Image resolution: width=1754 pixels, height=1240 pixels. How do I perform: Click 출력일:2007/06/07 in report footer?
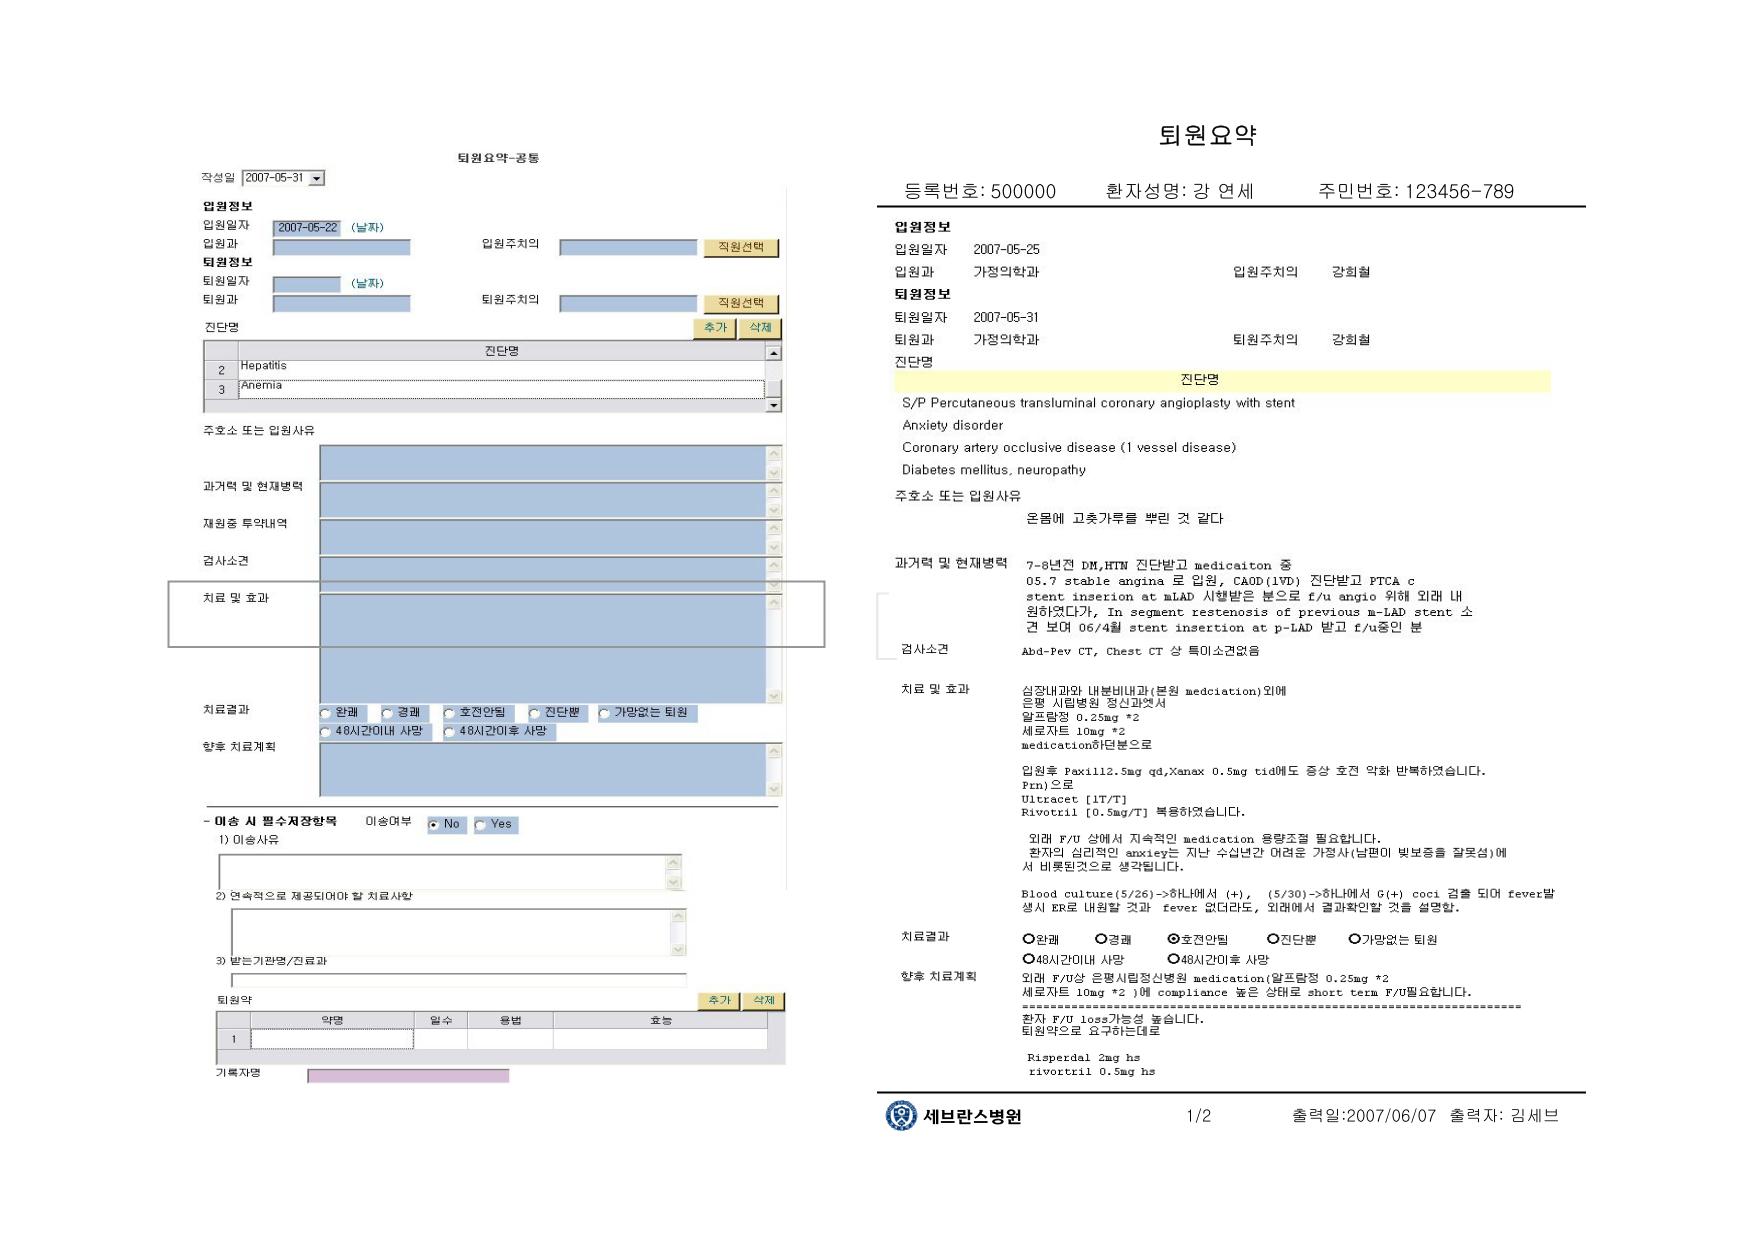[x=1364, y=1116]
